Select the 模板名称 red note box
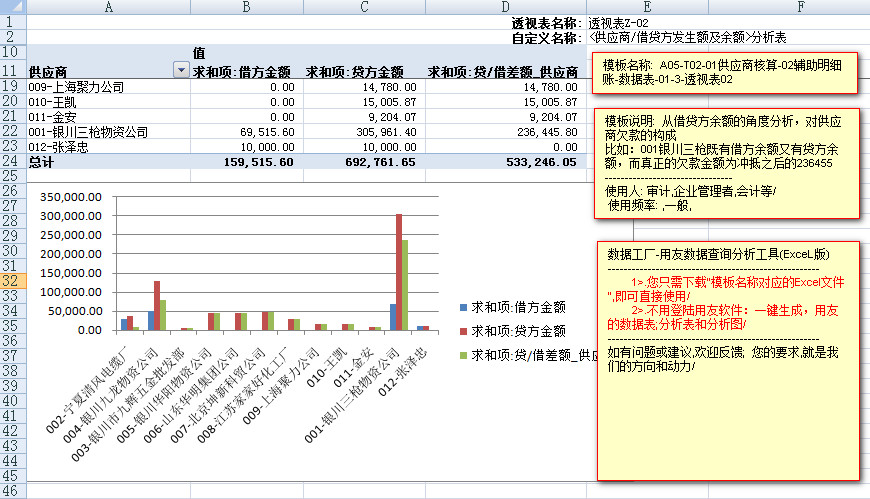The width and height of the screenshot is (870, 499). pos(724,72)
